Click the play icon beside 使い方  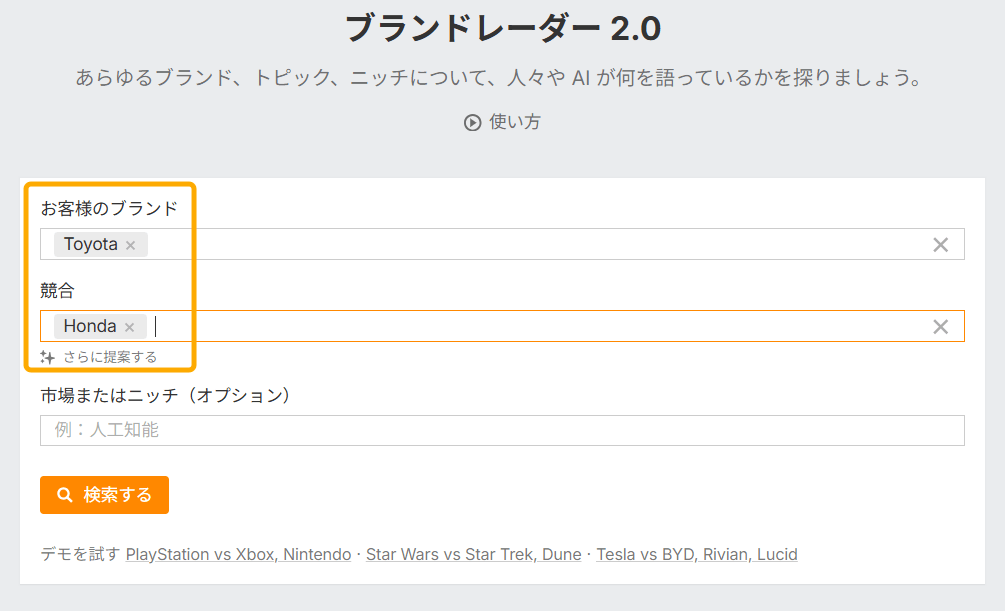click(473, 123)
